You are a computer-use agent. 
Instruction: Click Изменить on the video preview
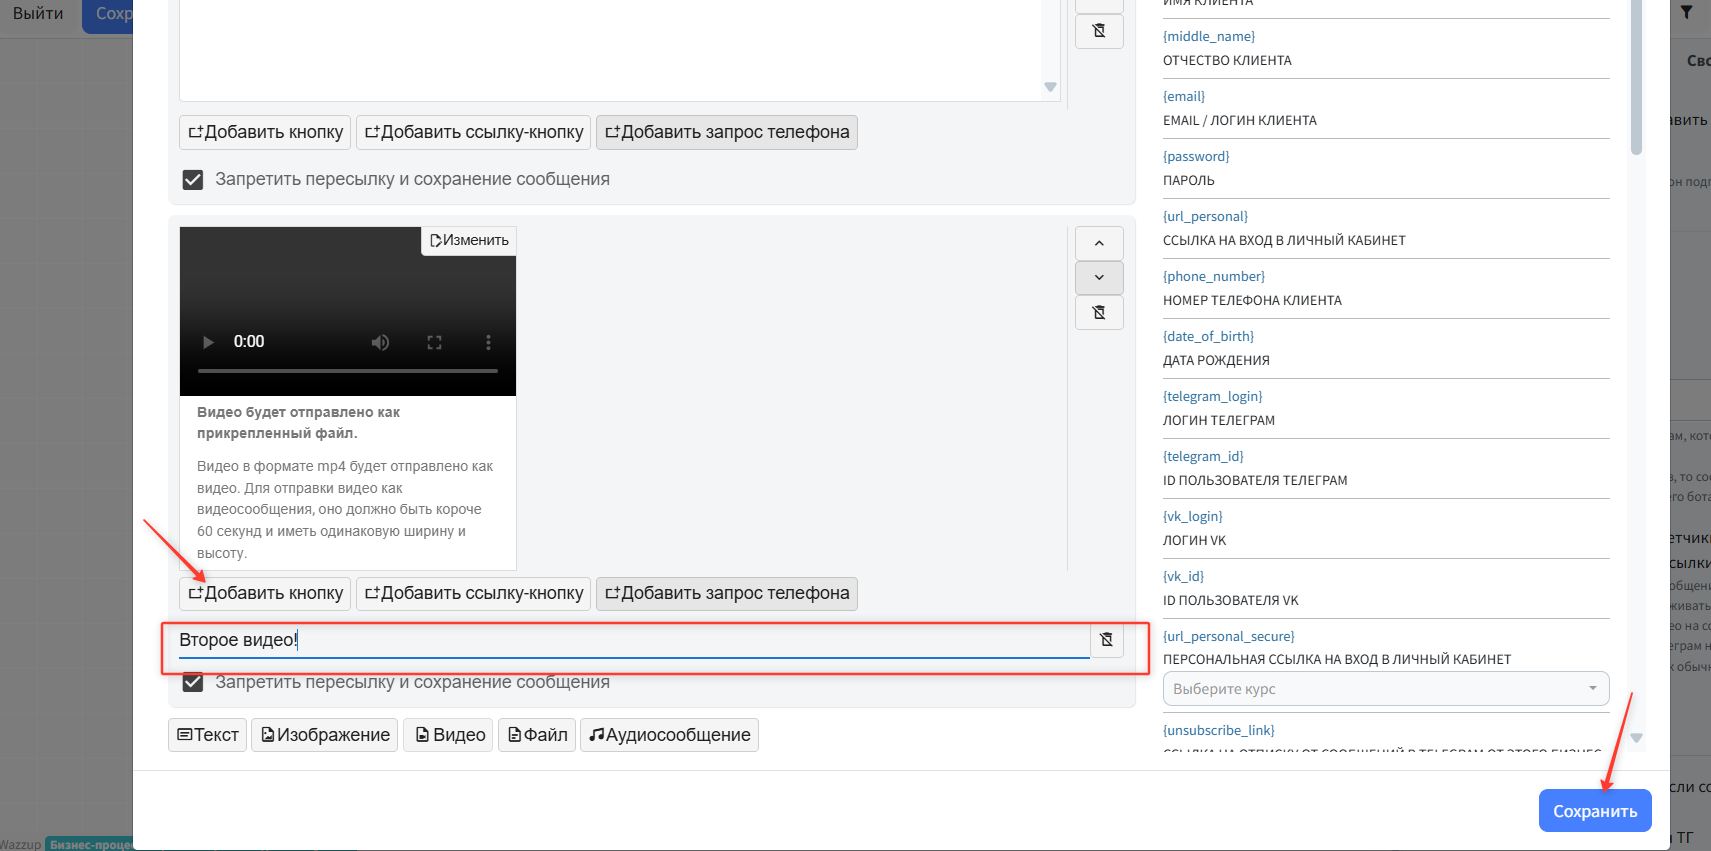tap(469, 241)
